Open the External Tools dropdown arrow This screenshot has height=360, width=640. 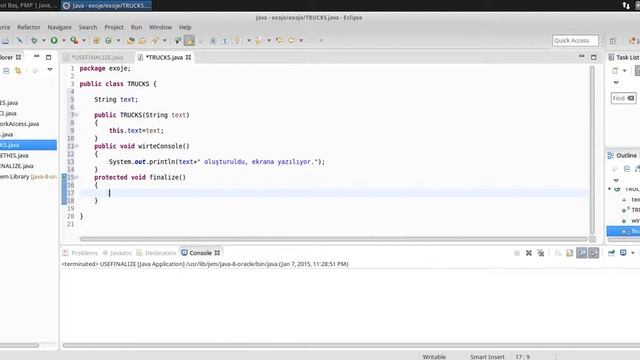point(84,40)
